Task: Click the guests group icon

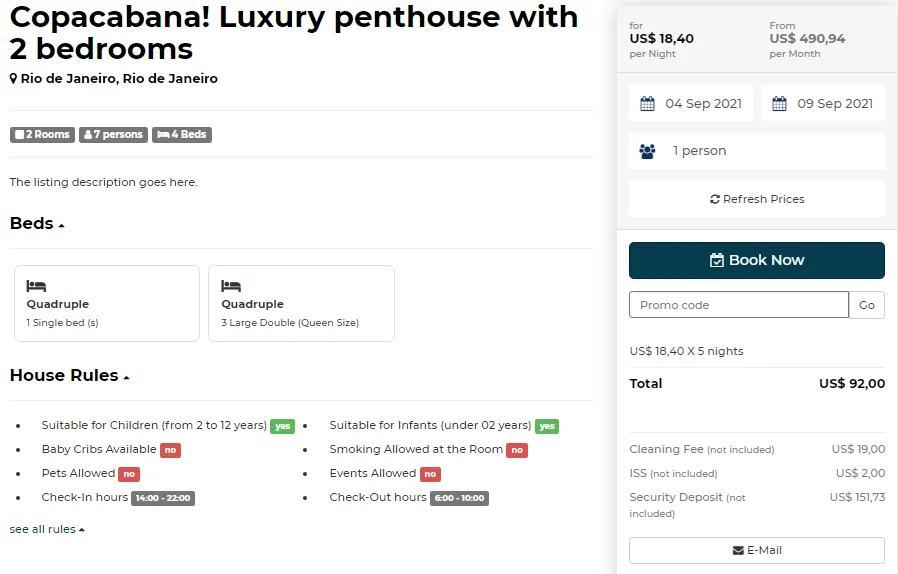Action: click(647, 151)
